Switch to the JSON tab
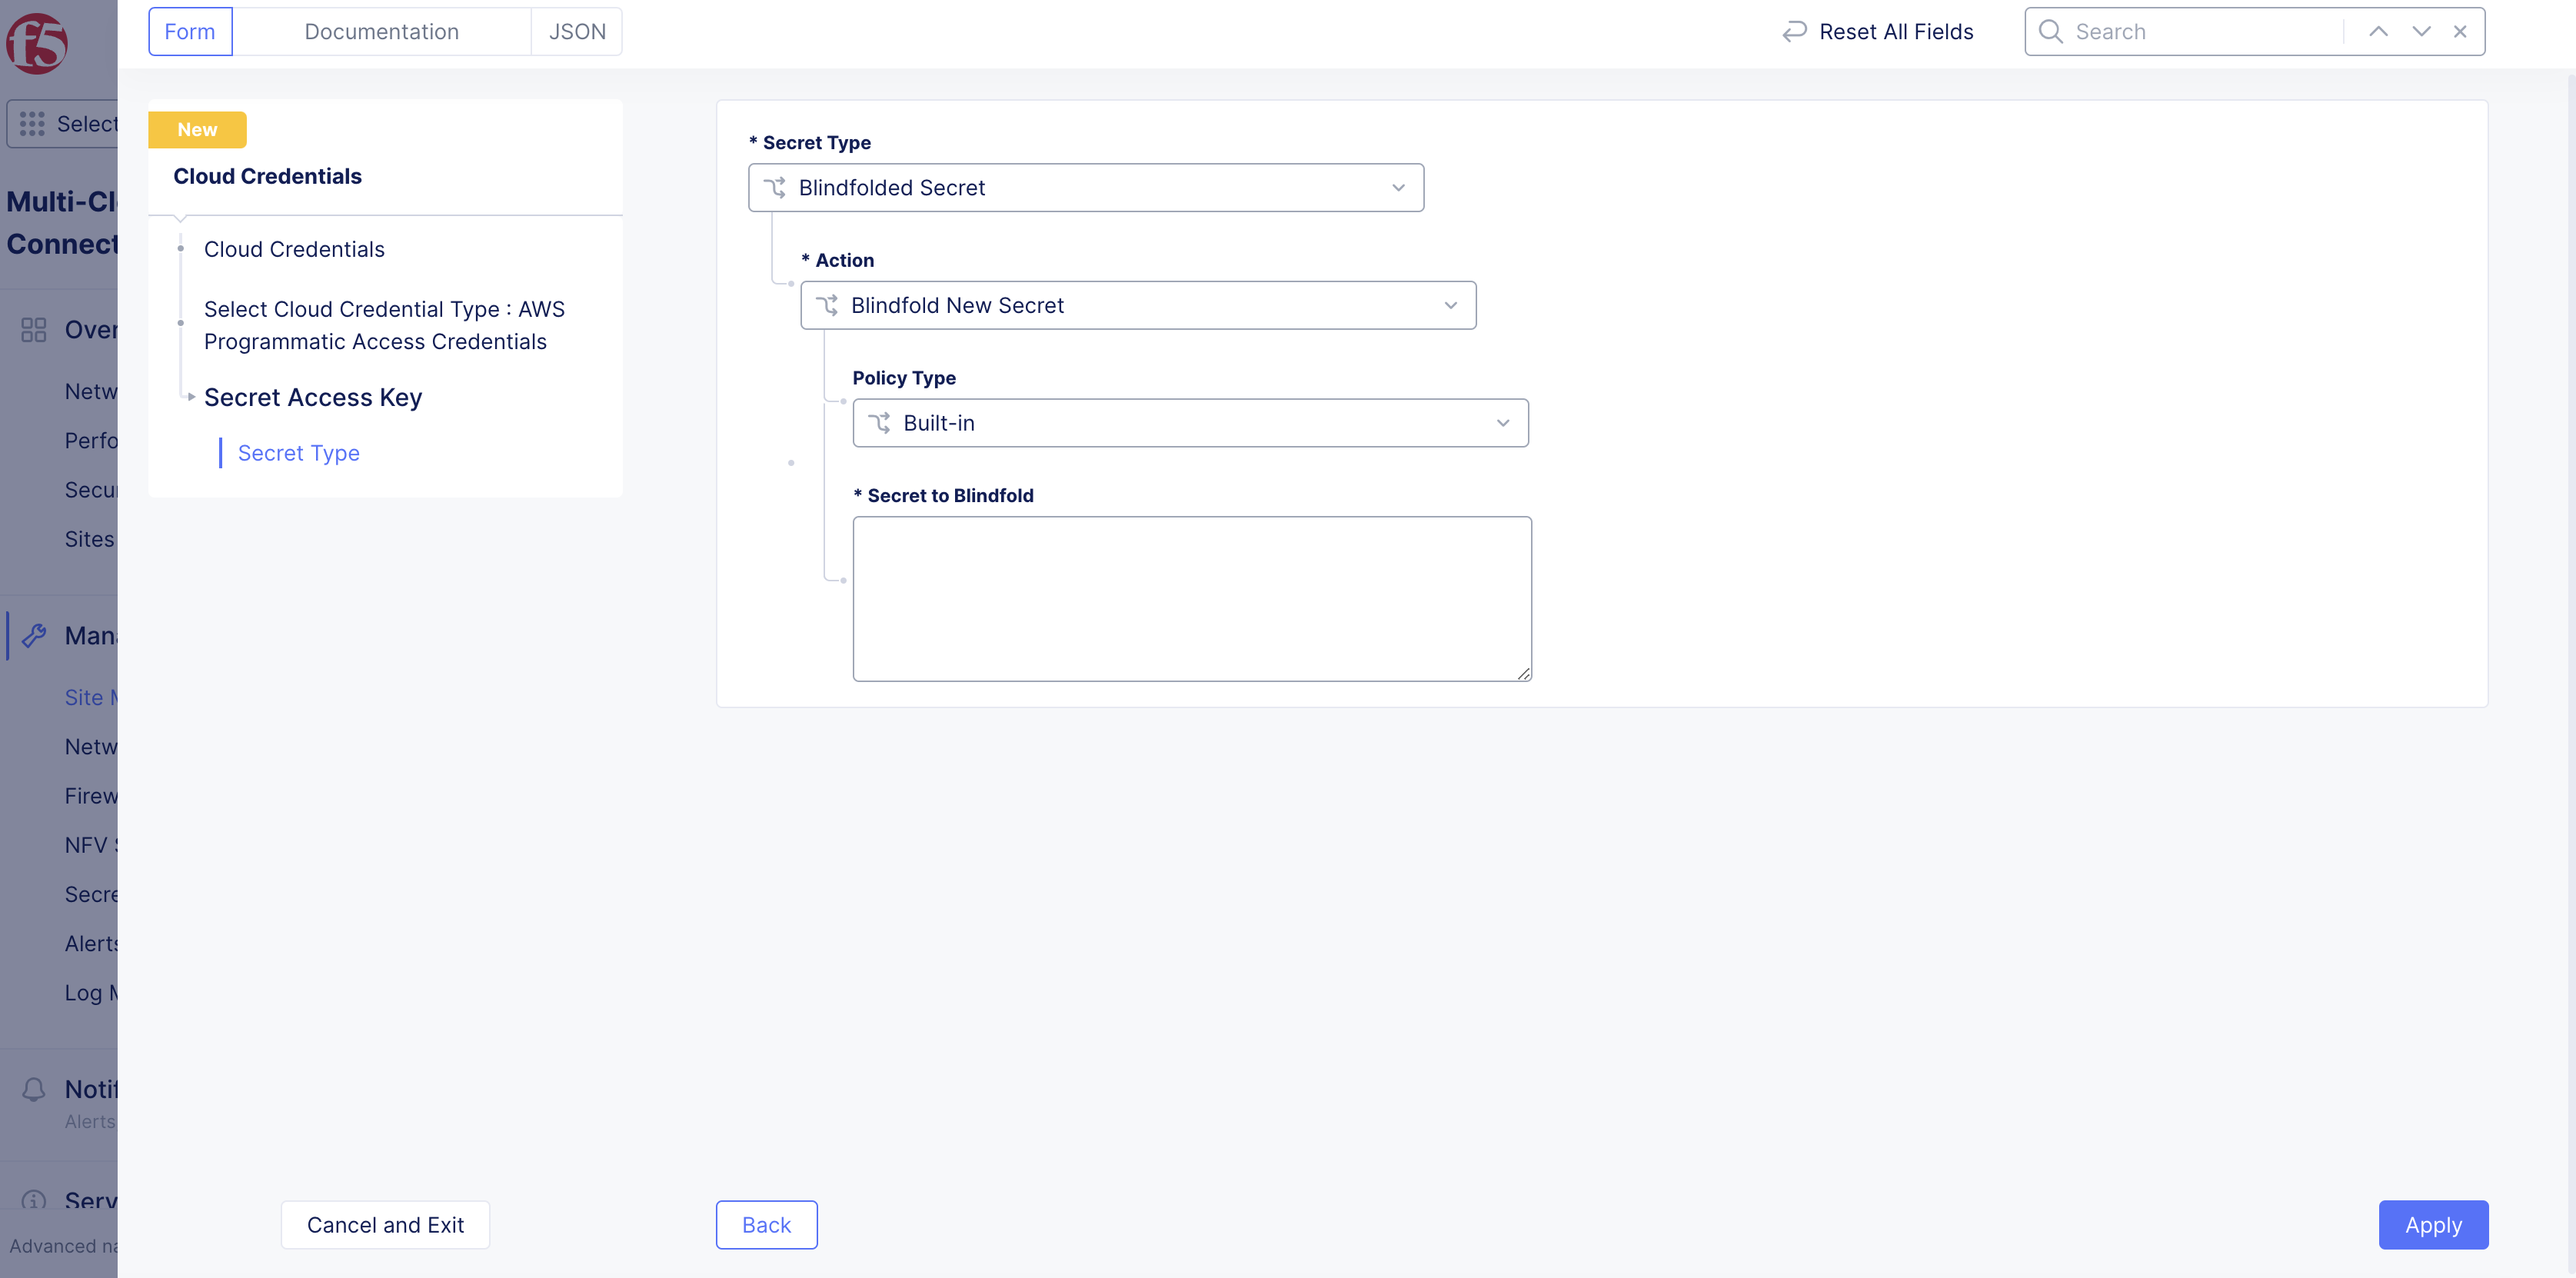The image size is (2576, 1278). [x=577, y=31]
